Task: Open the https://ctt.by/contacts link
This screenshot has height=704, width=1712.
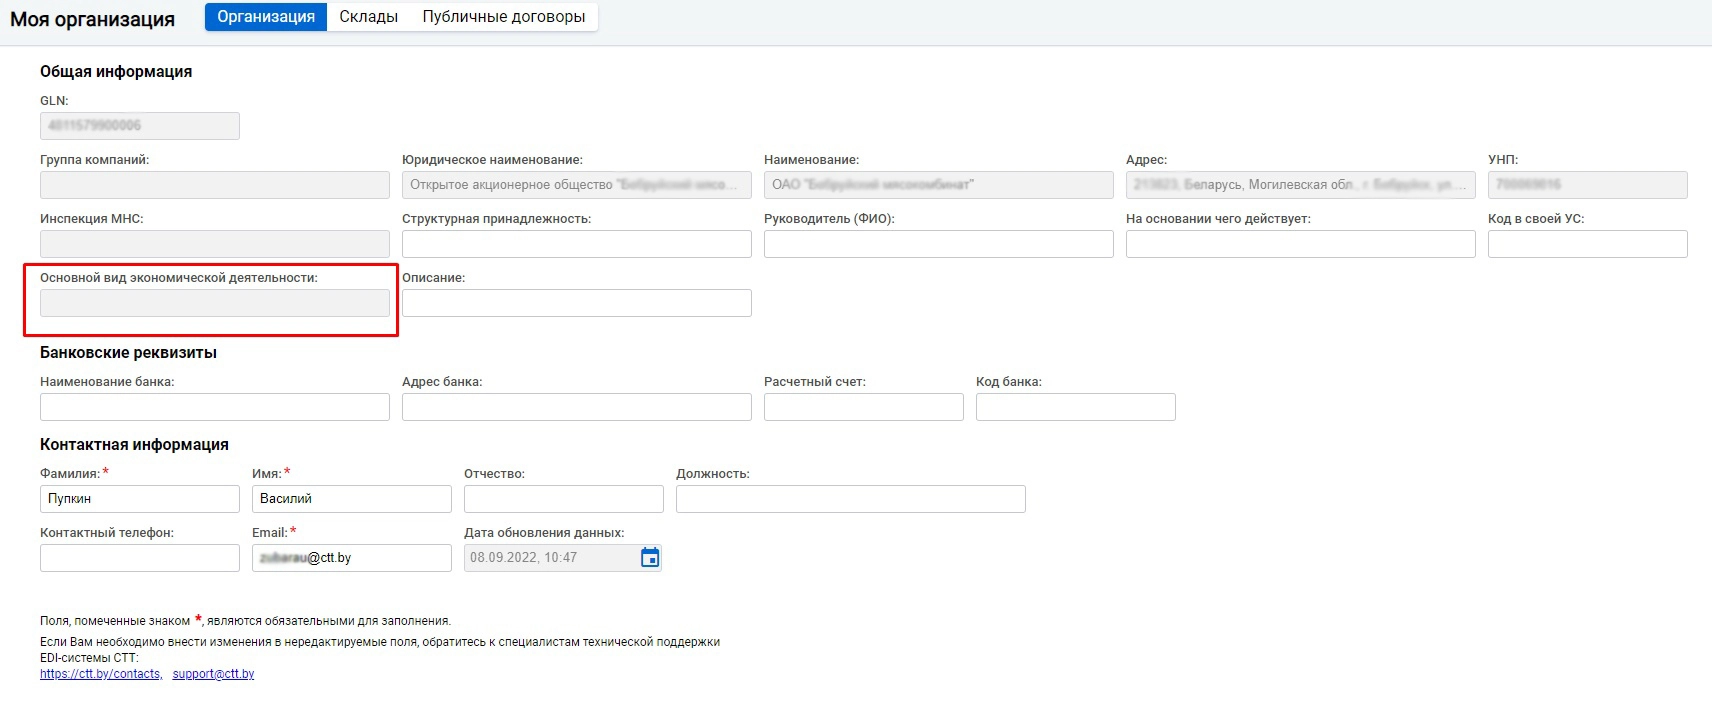Action: (101, 674)
